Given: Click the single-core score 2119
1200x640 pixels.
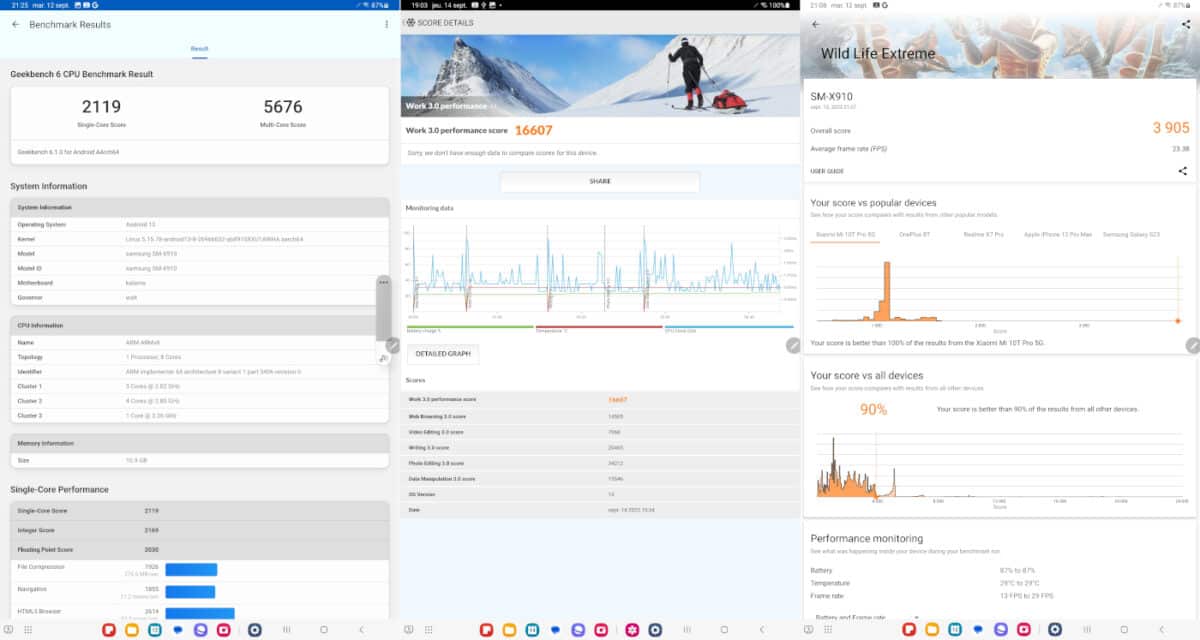Looking at the screenshot, I should 101,107.
